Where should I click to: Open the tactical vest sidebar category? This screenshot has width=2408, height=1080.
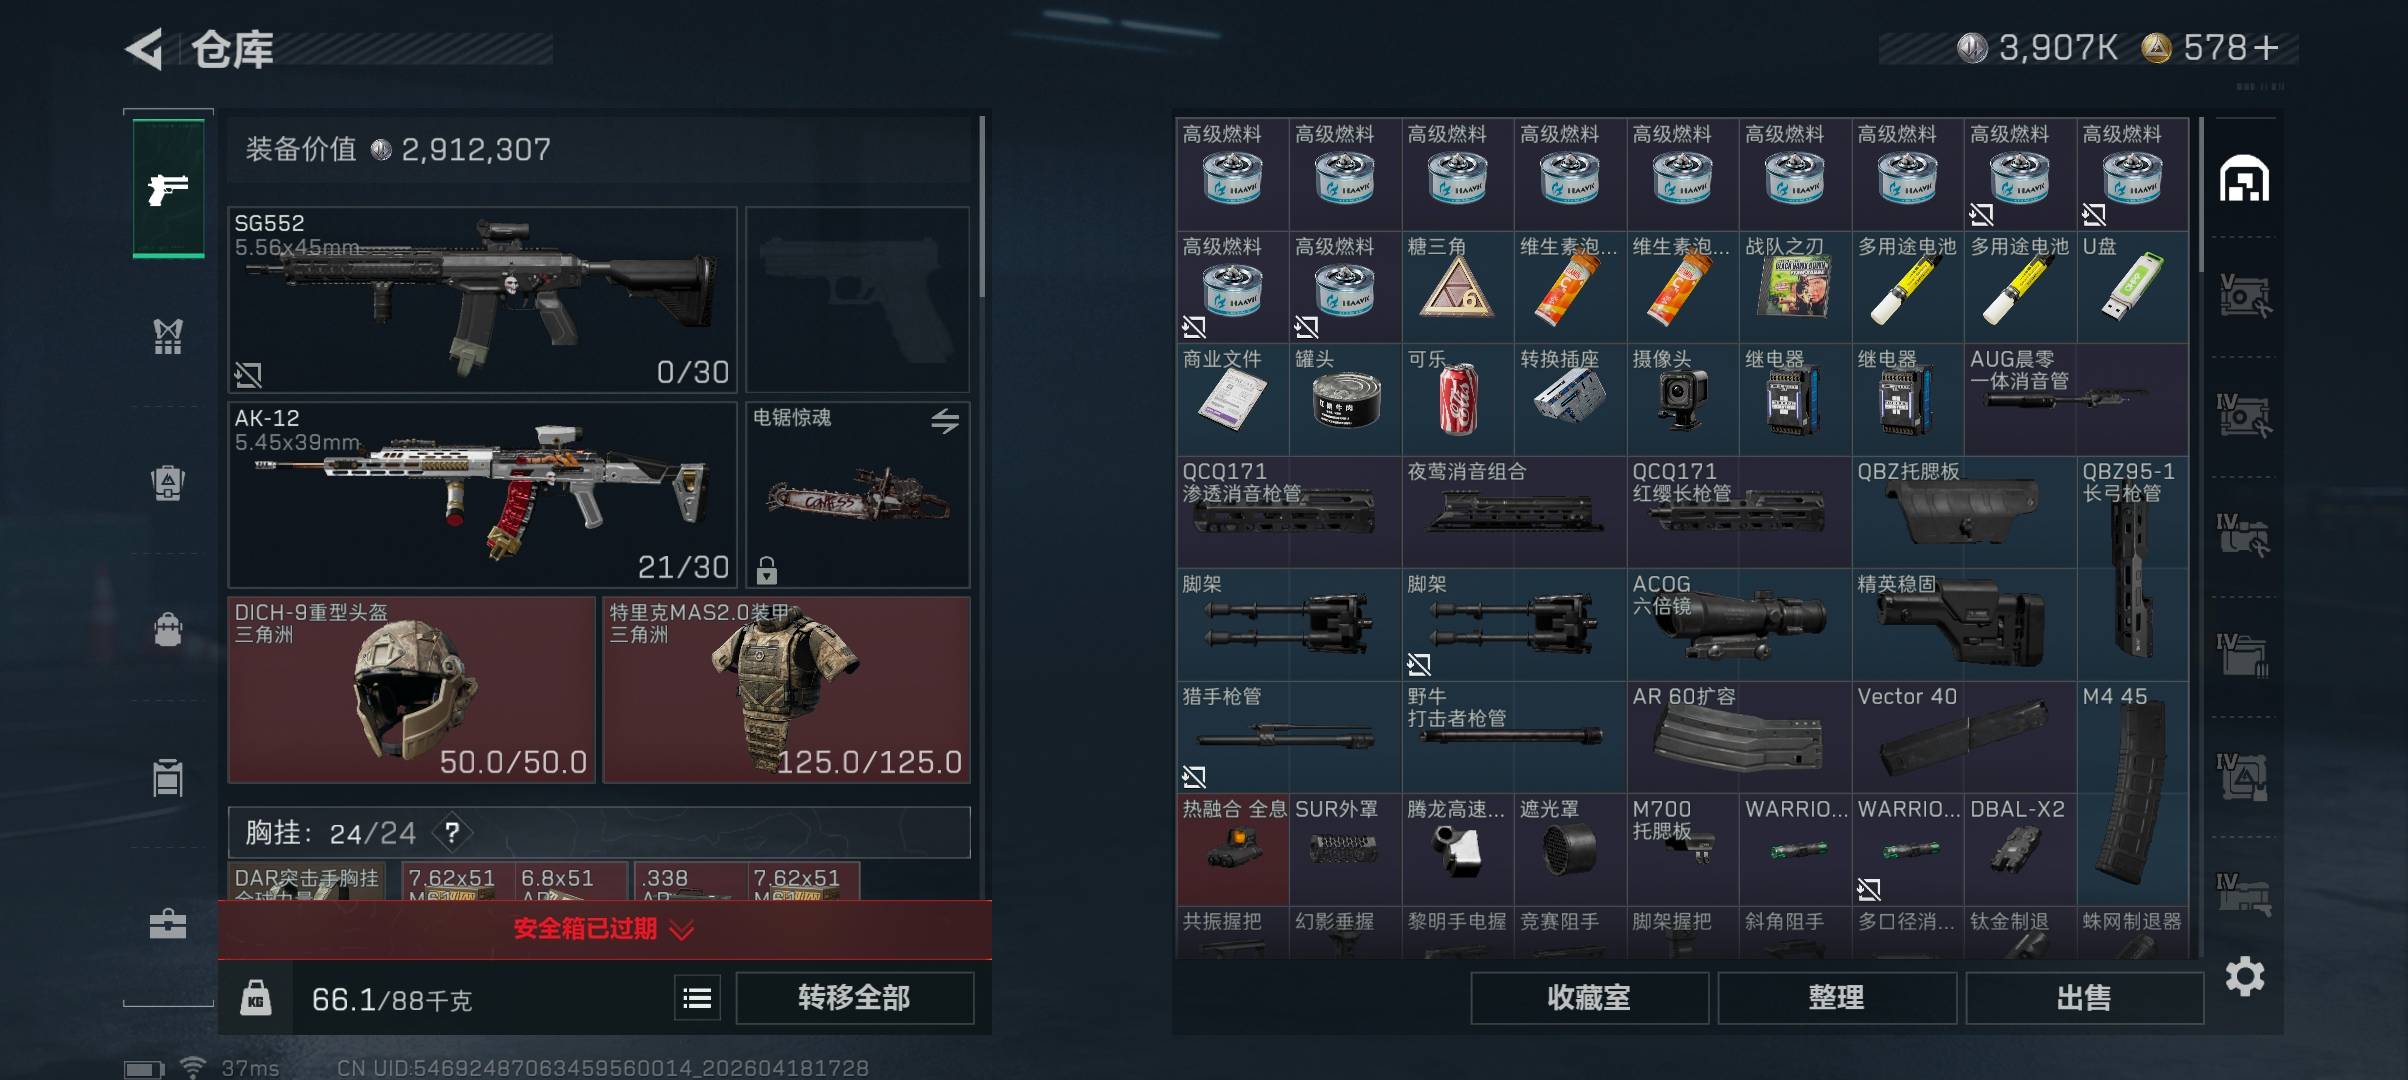[x=168, y=336]
